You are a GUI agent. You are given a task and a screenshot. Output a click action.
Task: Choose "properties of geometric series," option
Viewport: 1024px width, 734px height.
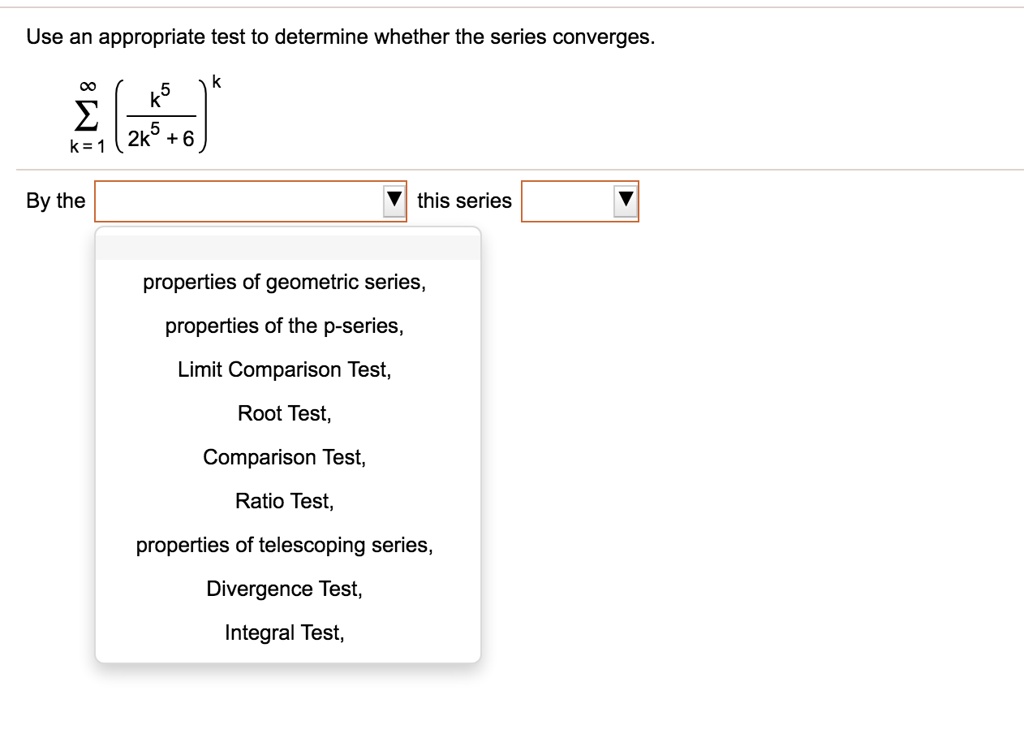point(284,281)
